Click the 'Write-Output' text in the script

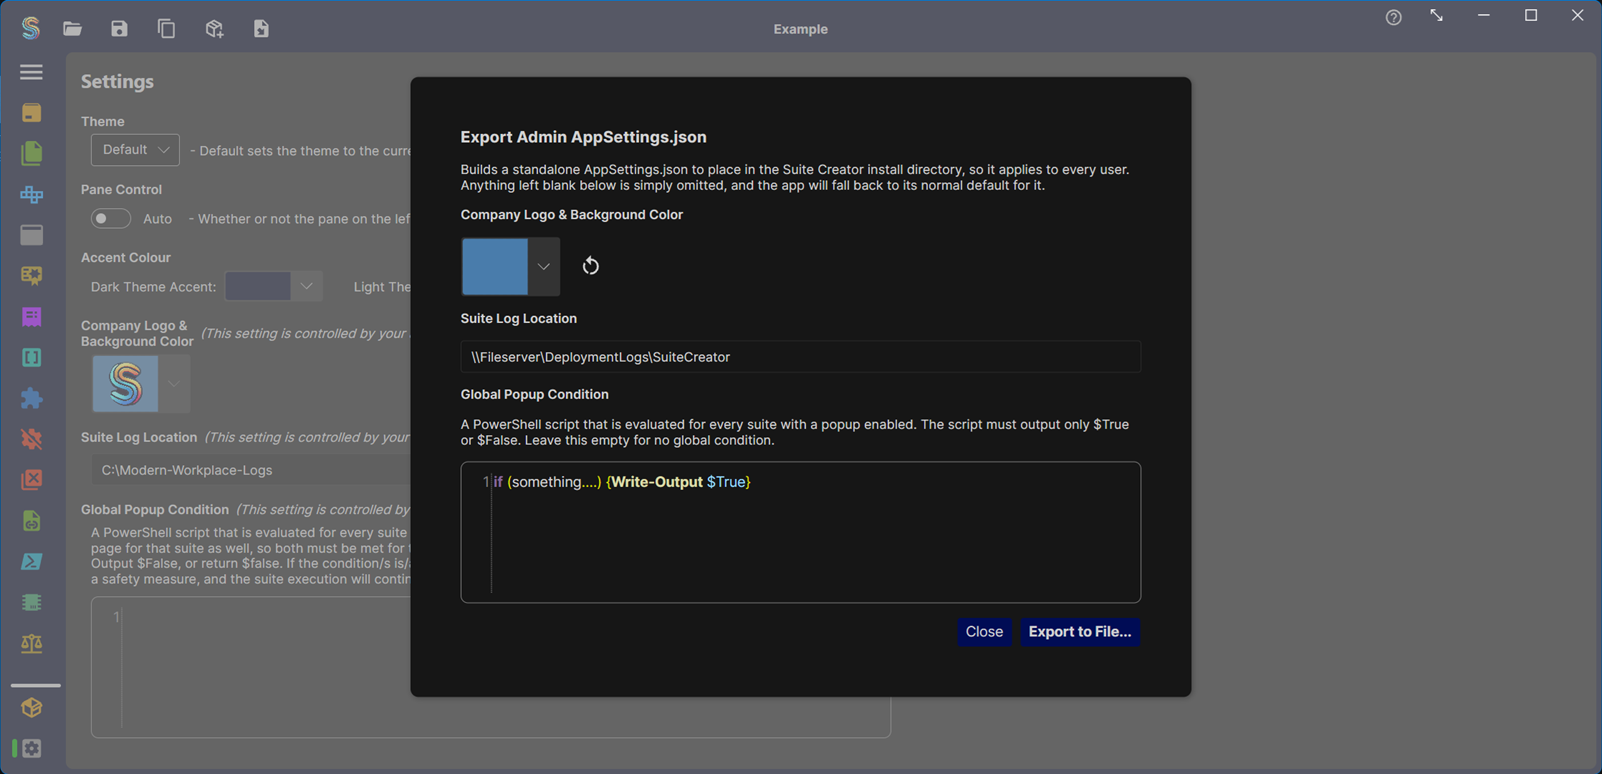656,482
